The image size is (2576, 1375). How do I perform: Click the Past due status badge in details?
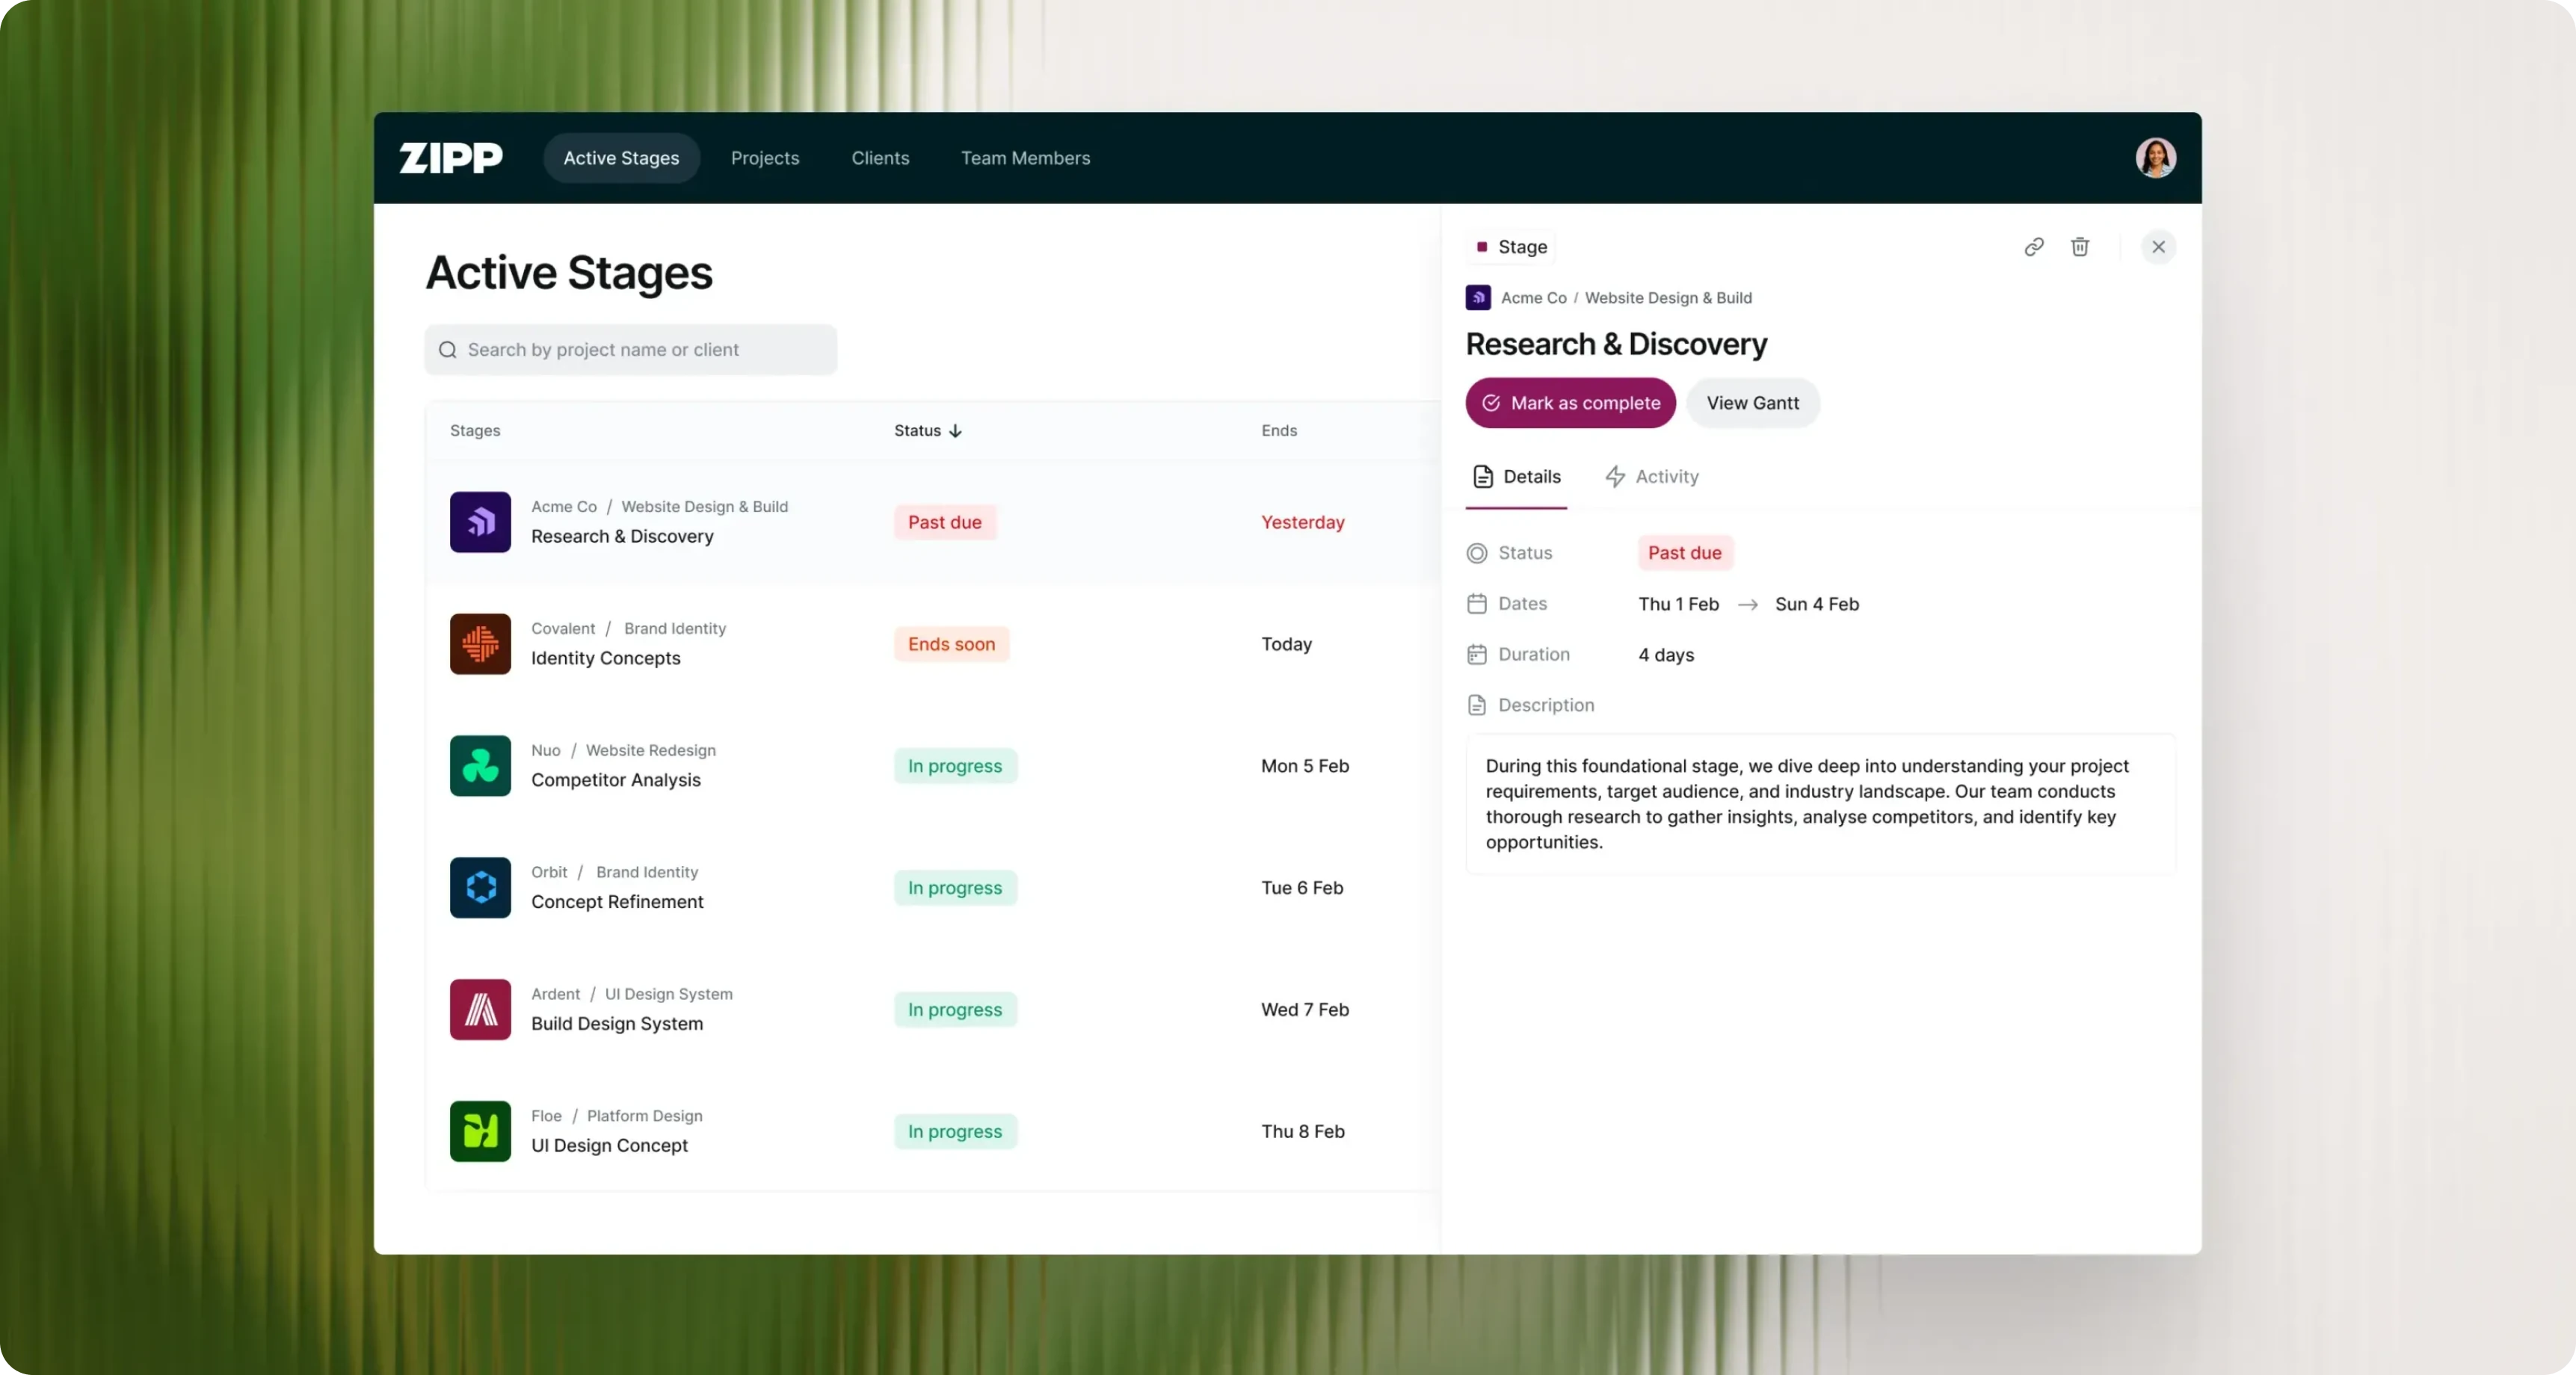coord(1684,553)
